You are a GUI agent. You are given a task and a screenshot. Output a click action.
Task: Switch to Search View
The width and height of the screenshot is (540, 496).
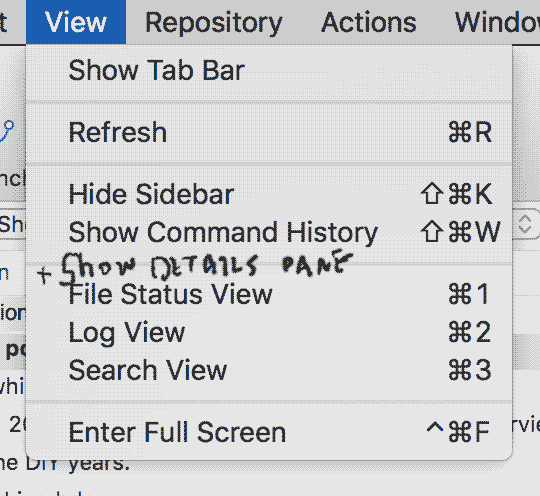pos(269,370)
